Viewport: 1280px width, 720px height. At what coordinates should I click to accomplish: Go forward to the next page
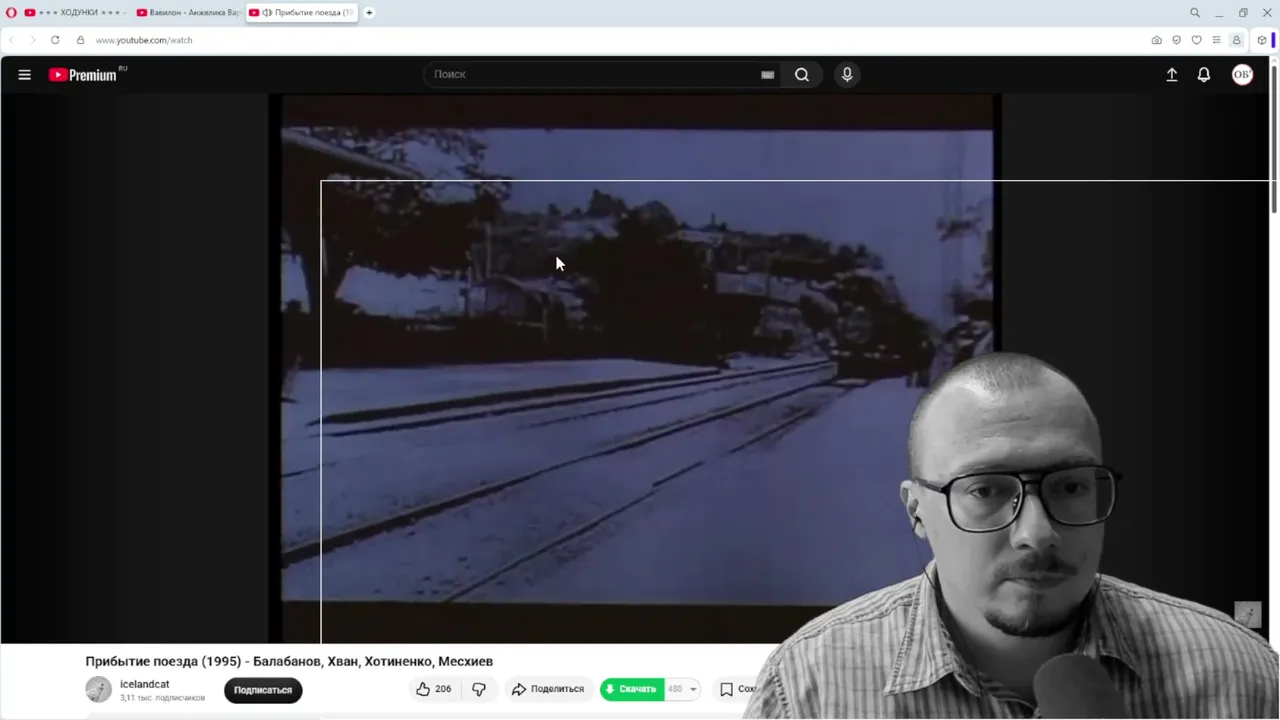coord(32,40)
